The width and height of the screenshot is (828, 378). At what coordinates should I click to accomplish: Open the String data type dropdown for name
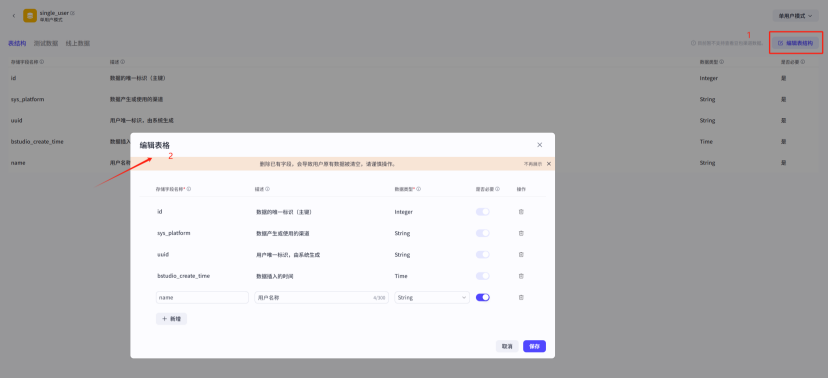pos(432,298)
